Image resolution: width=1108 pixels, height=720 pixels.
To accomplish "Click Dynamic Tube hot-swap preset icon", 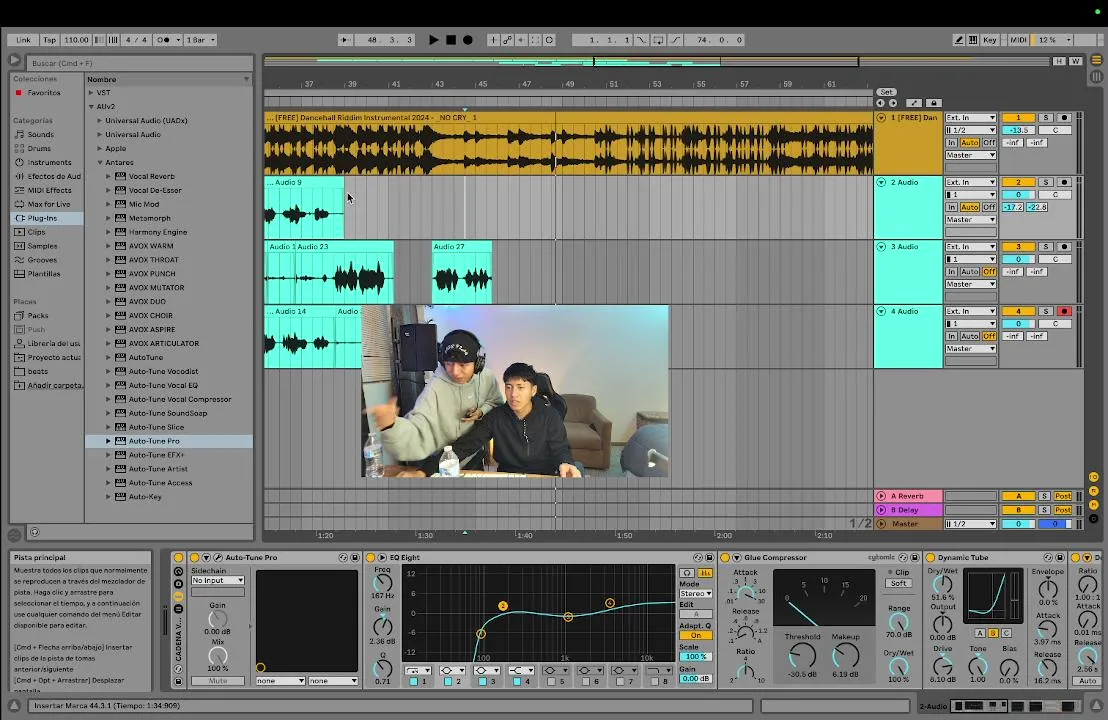I will (1049, 557).
